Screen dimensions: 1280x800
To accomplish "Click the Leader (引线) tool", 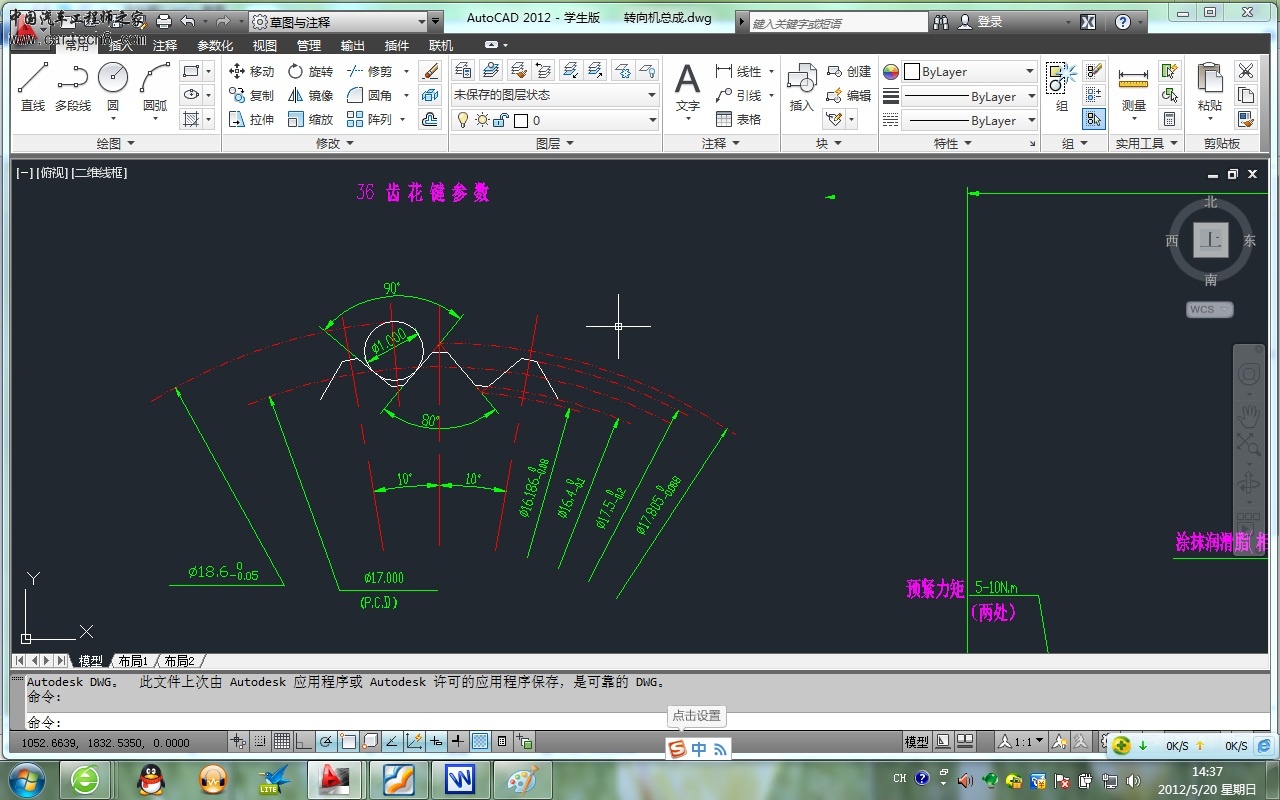I will point(738,95).
